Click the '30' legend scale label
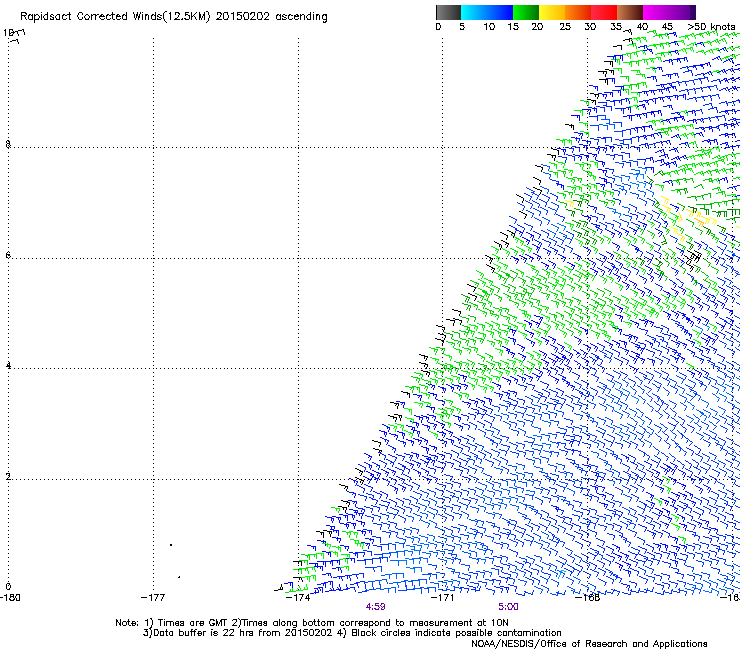Image resolution: width=740 pixels, height=650 pixels. point(590,27)
